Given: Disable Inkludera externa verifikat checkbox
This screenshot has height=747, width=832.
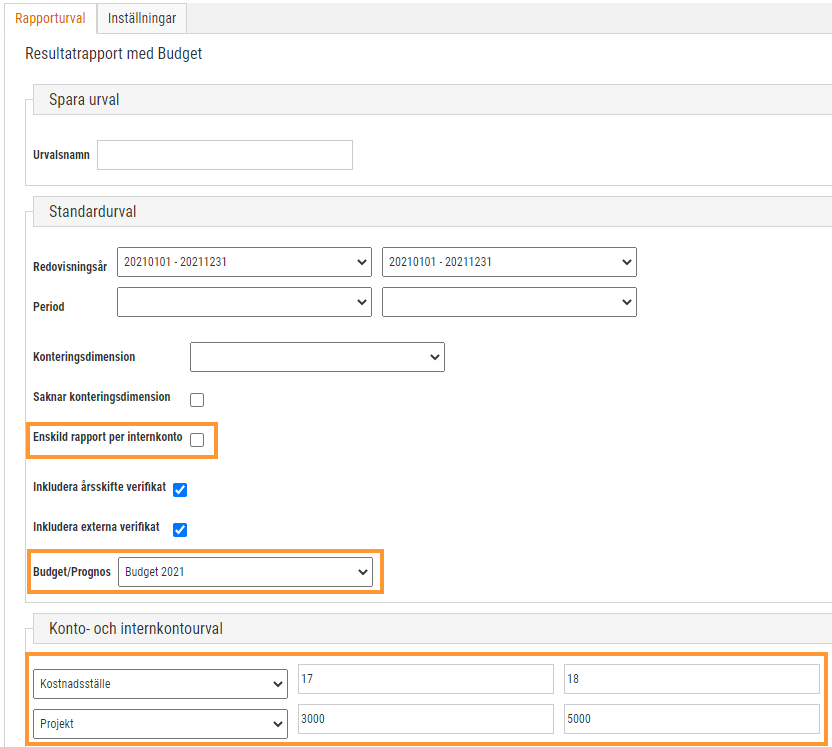Looking at the screenshot, I should pos(180,529).
